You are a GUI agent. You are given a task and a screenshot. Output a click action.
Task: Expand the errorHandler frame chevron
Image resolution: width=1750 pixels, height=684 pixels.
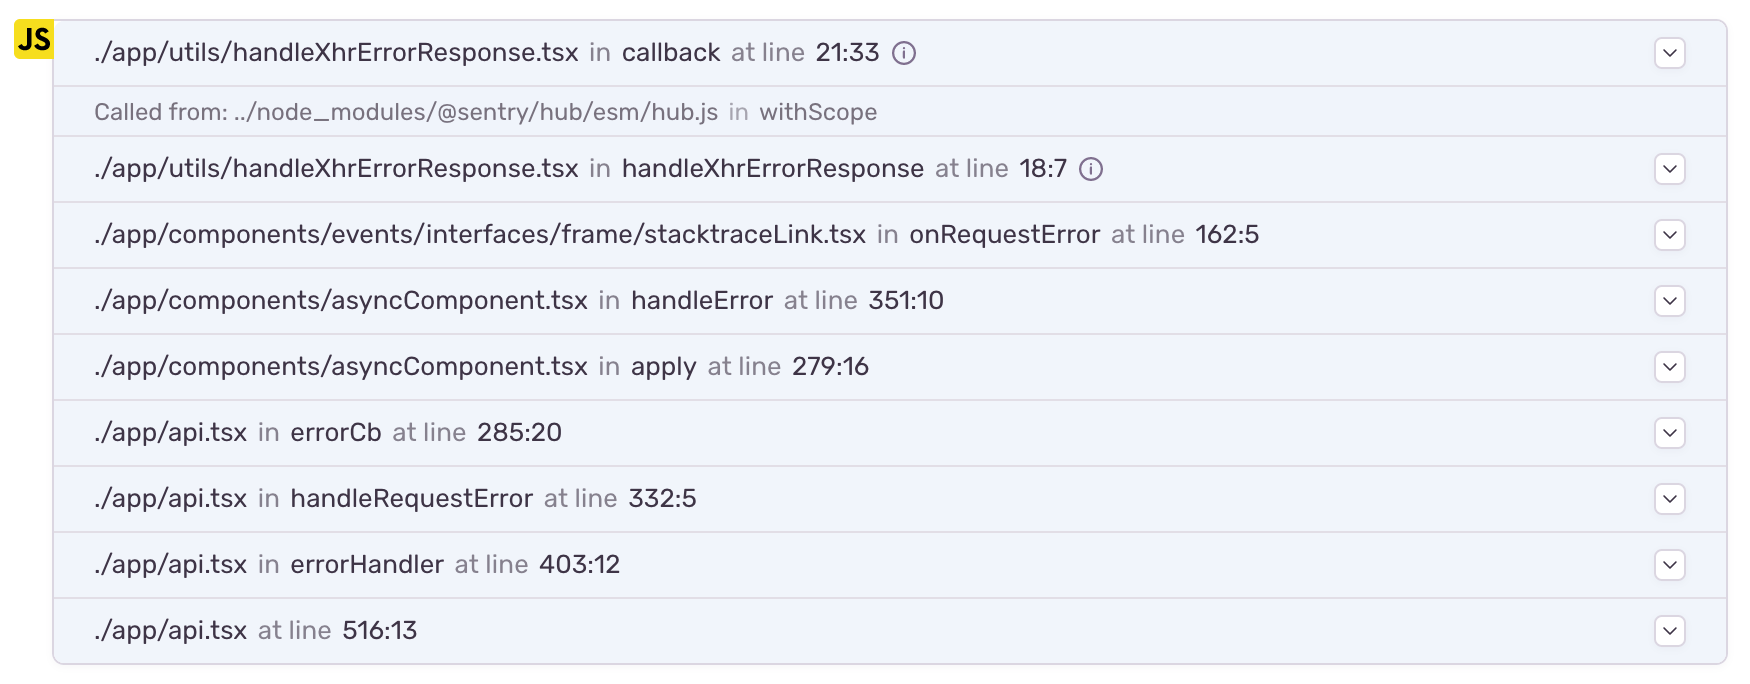pyautogui.click(x=1669, y=565)
